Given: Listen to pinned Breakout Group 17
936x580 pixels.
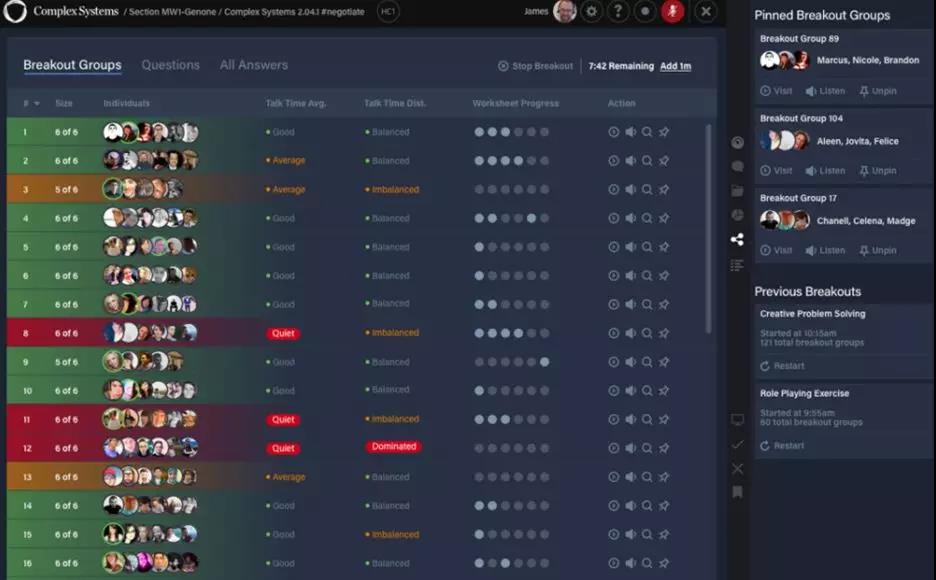Looking at the screenshot, I should point(825,251).
